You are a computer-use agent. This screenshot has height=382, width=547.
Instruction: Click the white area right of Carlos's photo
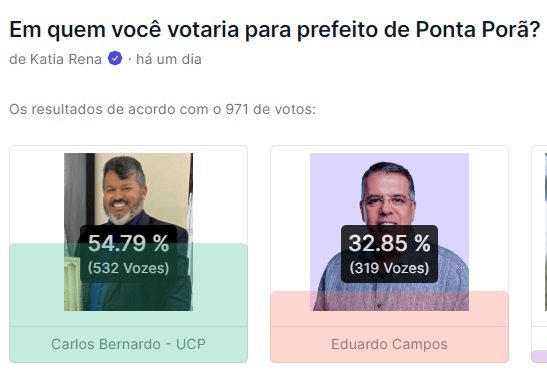(x=220, y=195)
